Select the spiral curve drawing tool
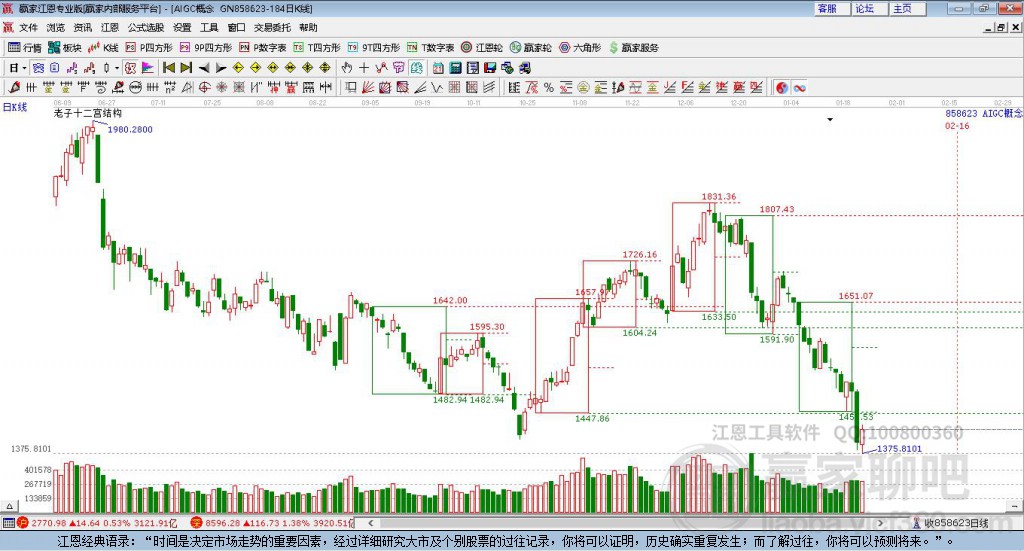This screenshot has height=551, width=1024. [x=101, y=87]
